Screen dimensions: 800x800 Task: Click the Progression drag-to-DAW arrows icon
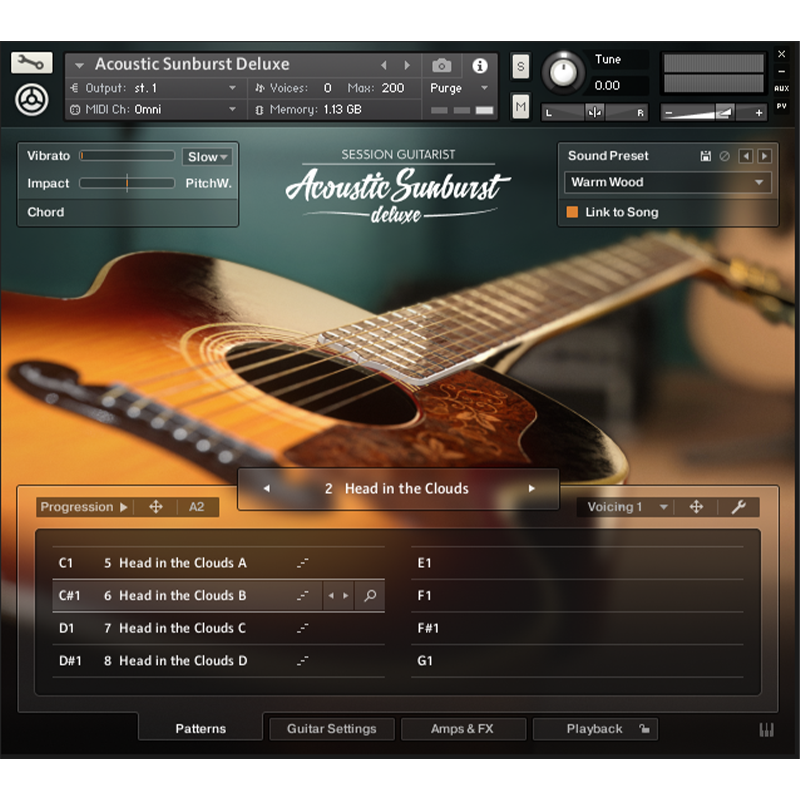[x=156, y=507]
